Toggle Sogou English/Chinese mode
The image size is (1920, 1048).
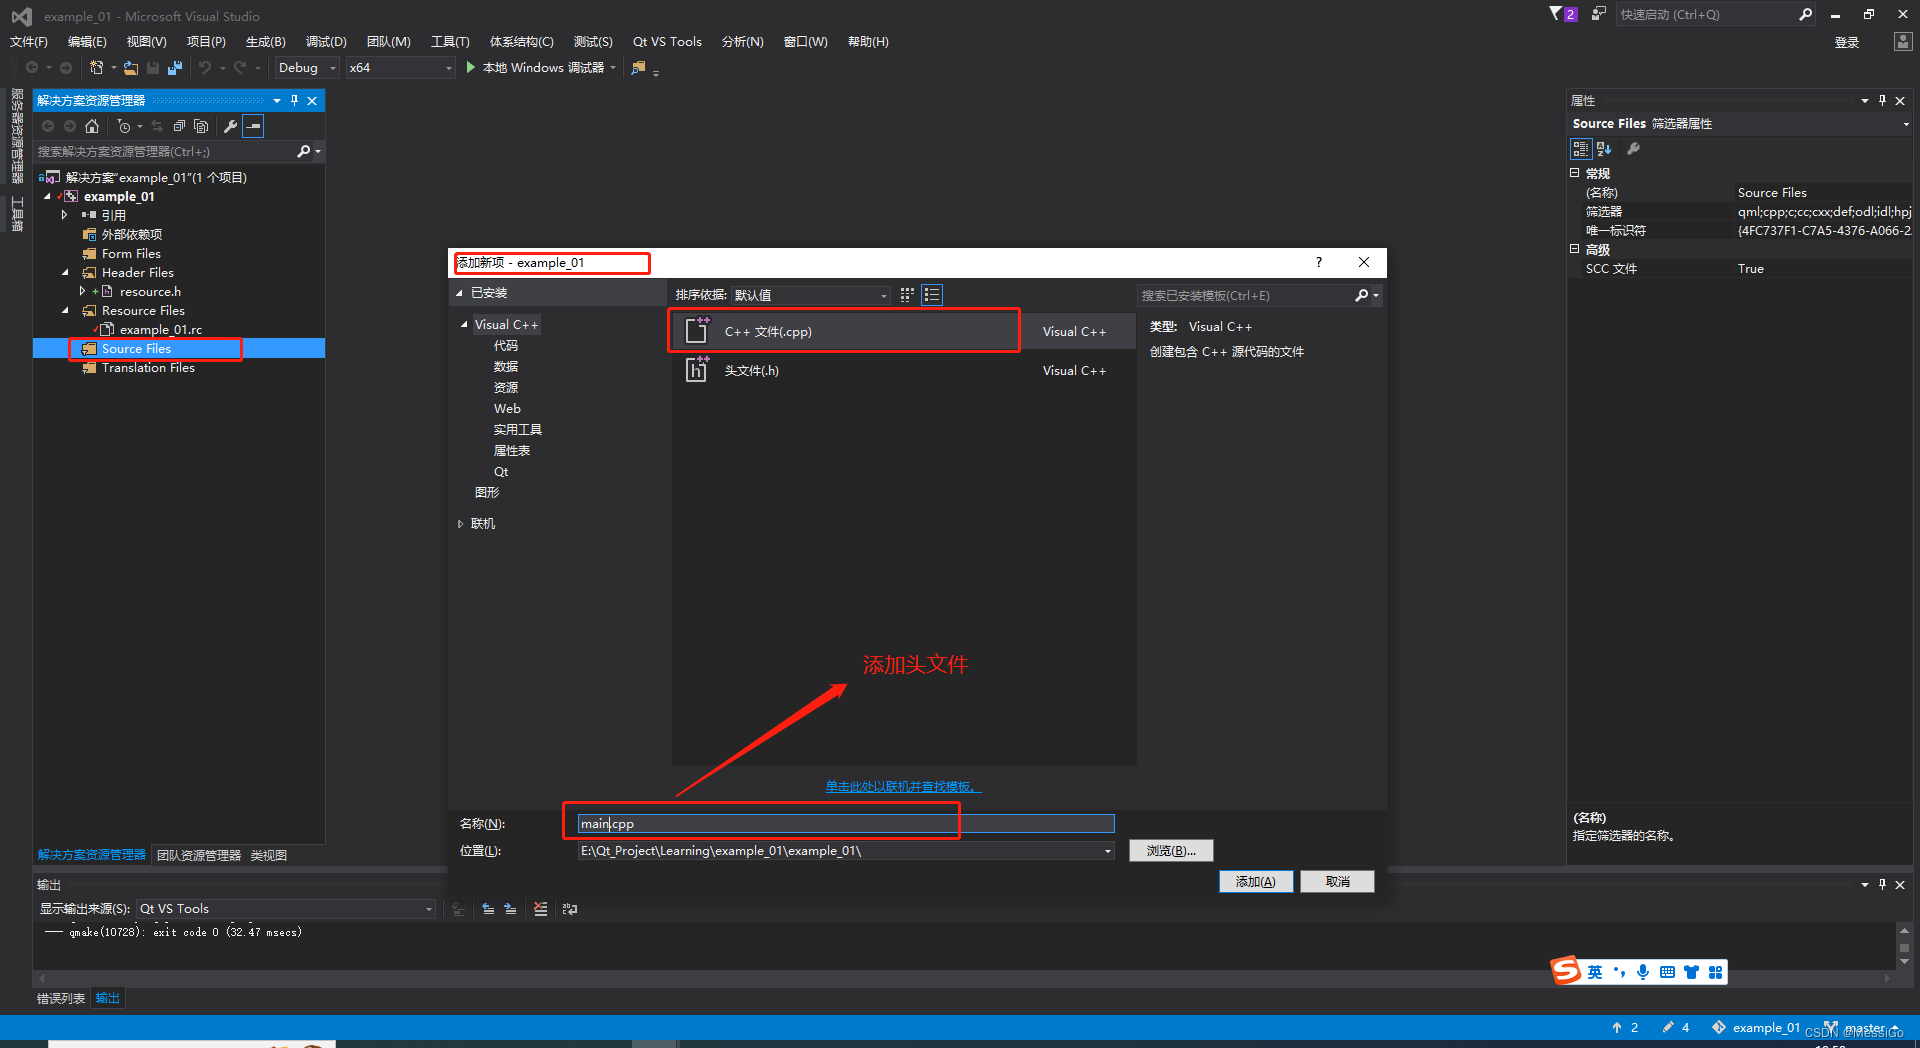(x=1594, y=972)
